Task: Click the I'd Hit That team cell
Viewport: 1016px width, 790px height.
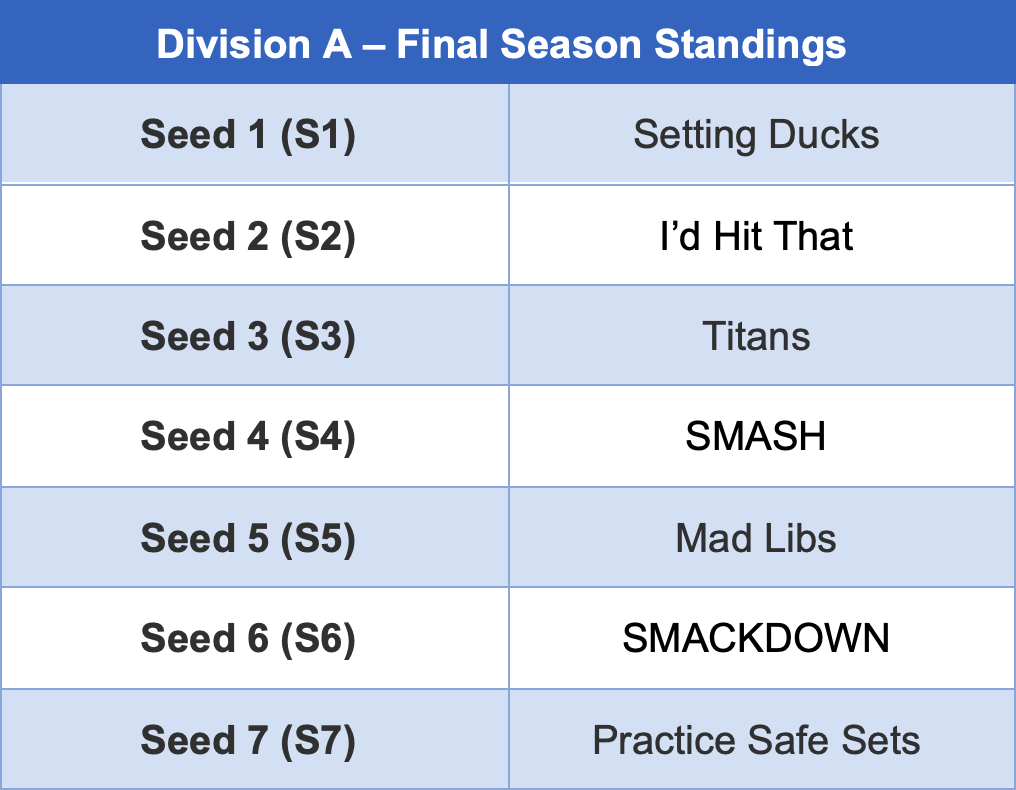Action: click(756, 236)
